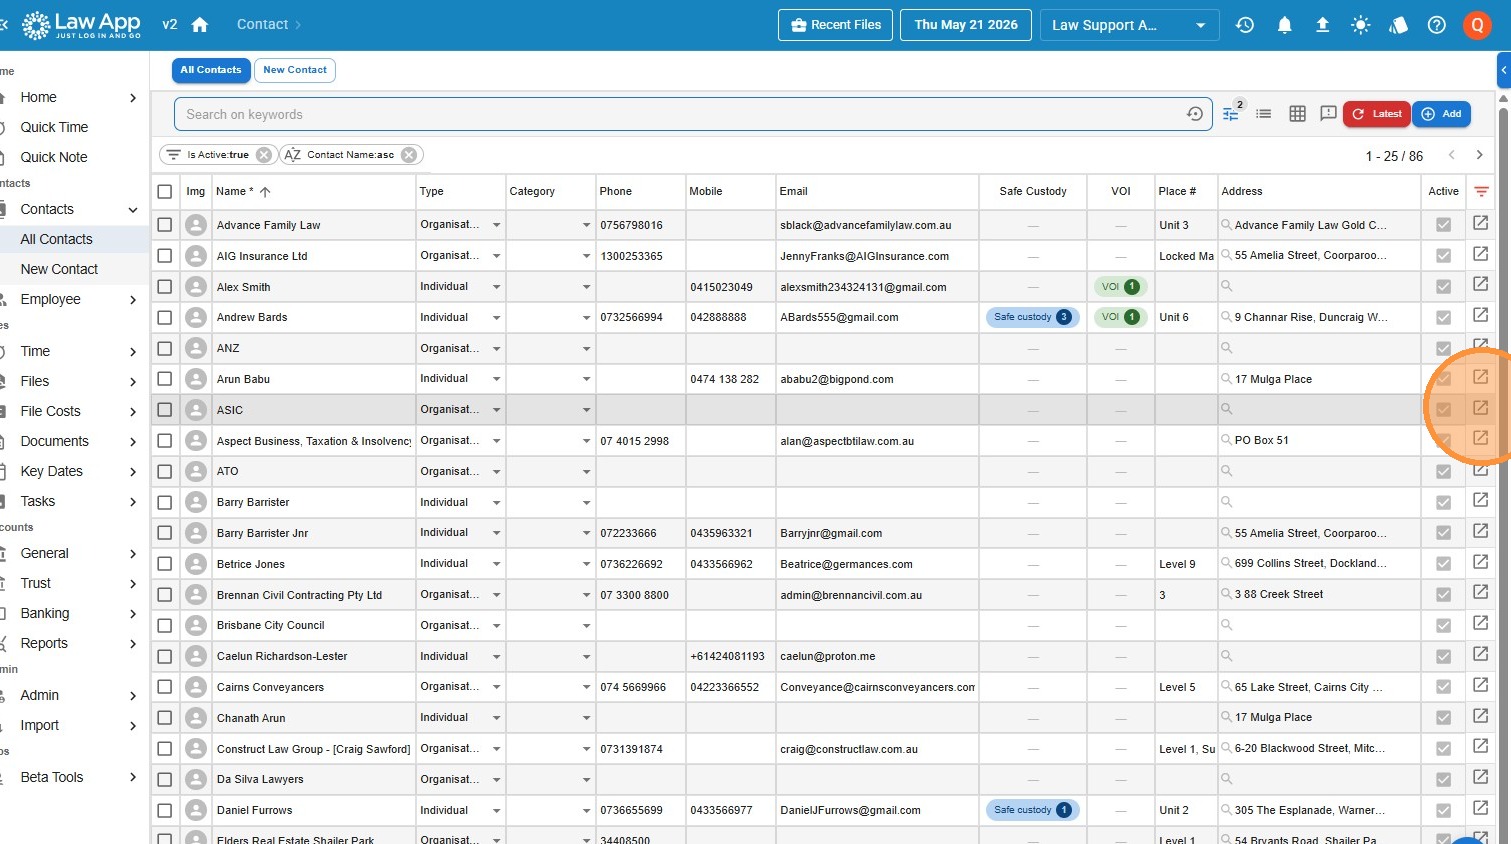Open the Law Support A... dropdown
The image size is (1511, 844).
pos(1129,25)
